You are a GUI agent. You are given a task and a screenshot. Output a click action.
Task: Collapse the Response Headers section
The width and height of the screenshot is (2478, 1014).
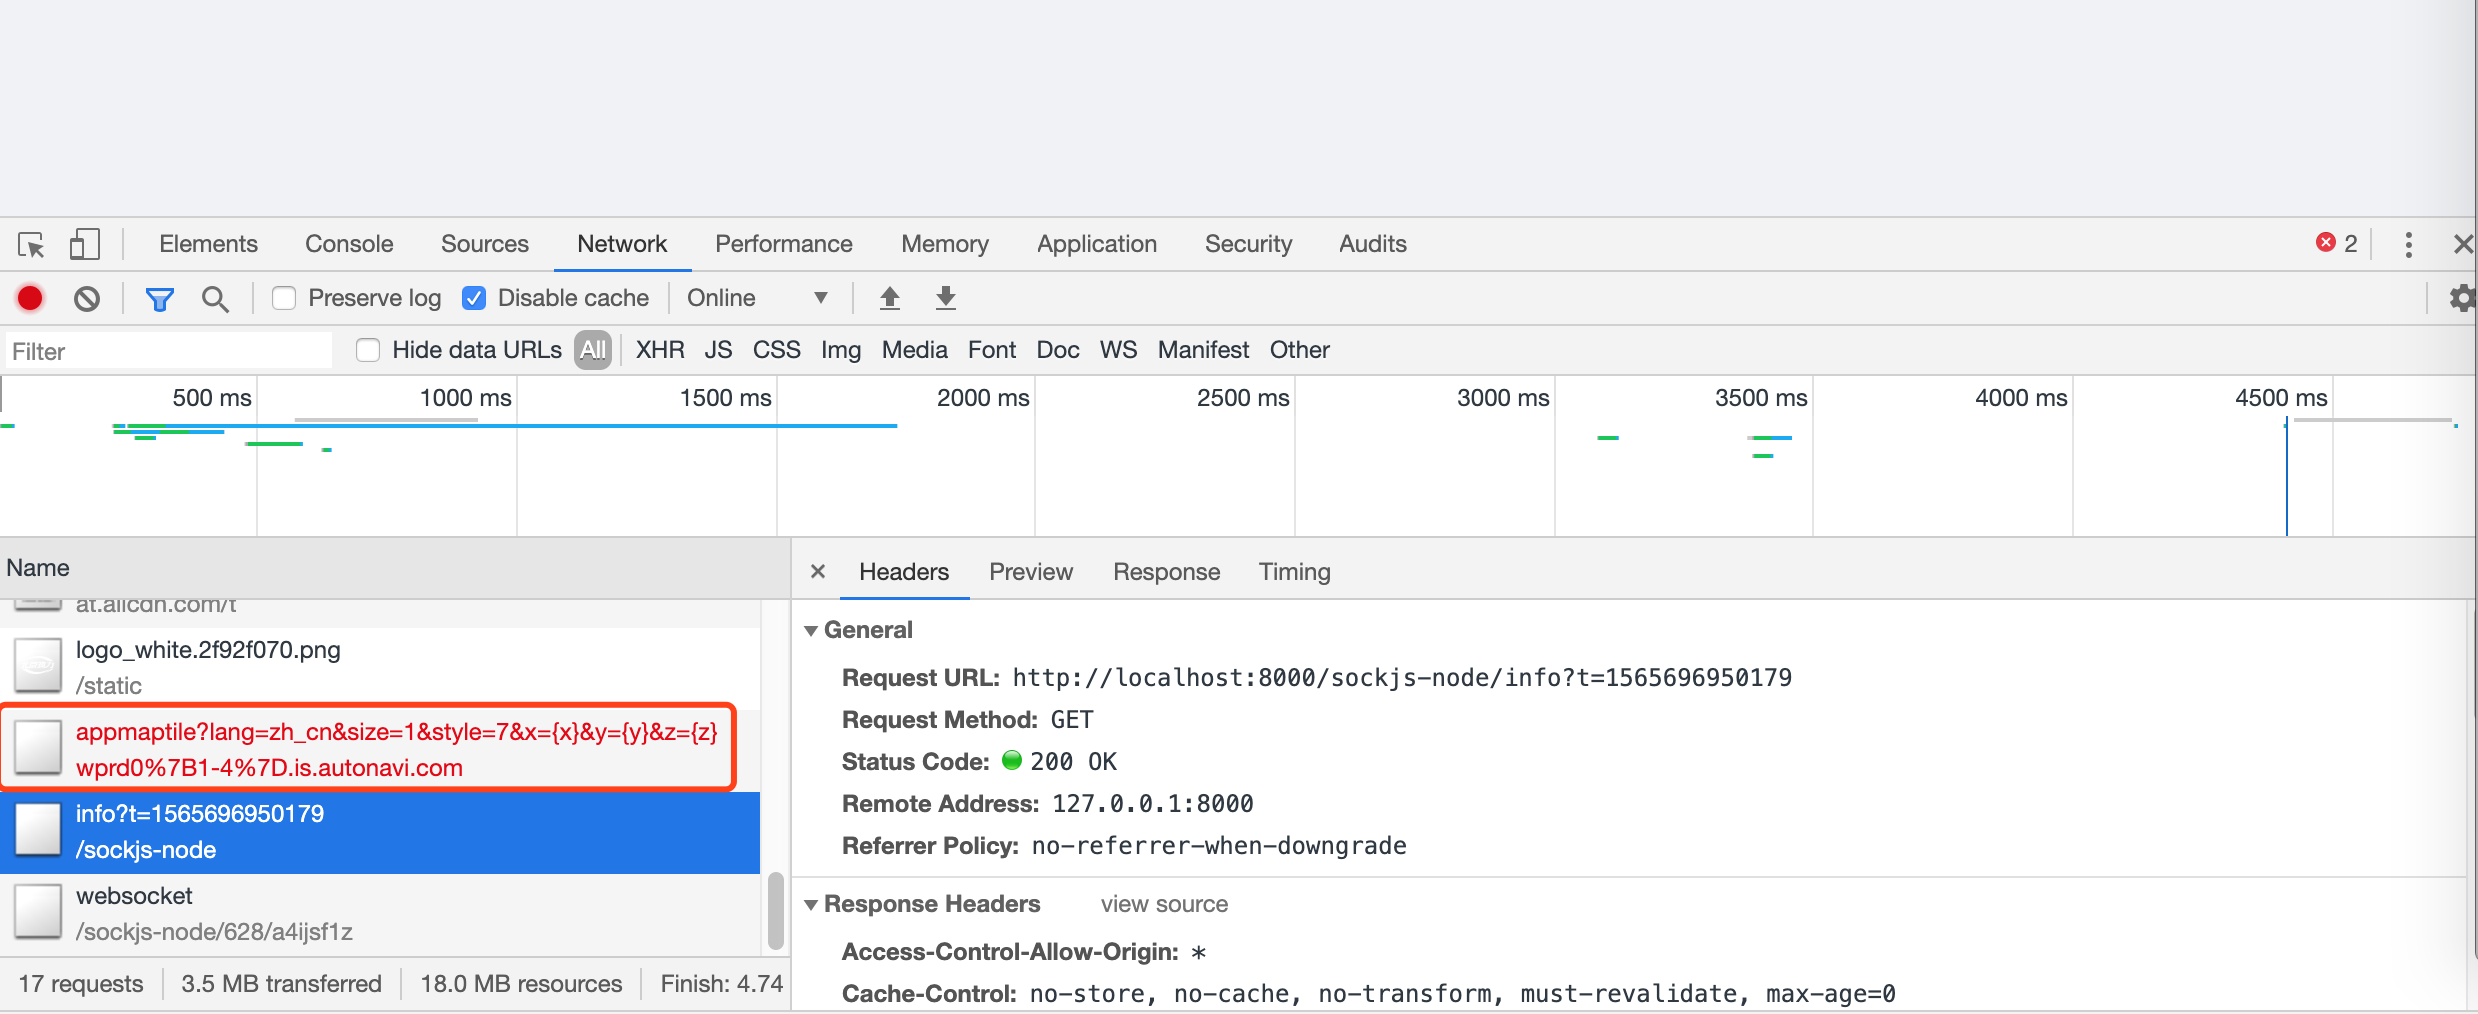tap(811, 904)
